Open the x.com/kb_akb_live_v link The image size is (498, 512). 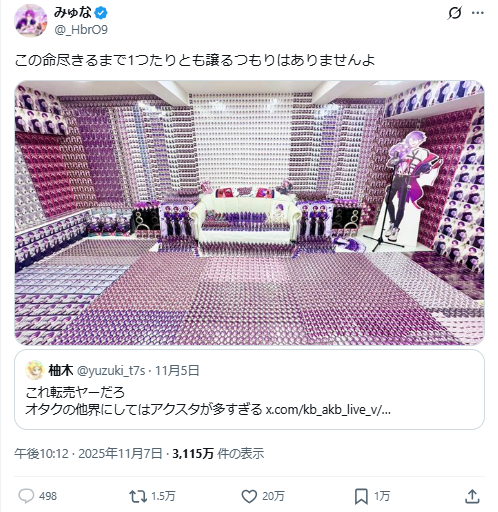[x=328, y=409]
